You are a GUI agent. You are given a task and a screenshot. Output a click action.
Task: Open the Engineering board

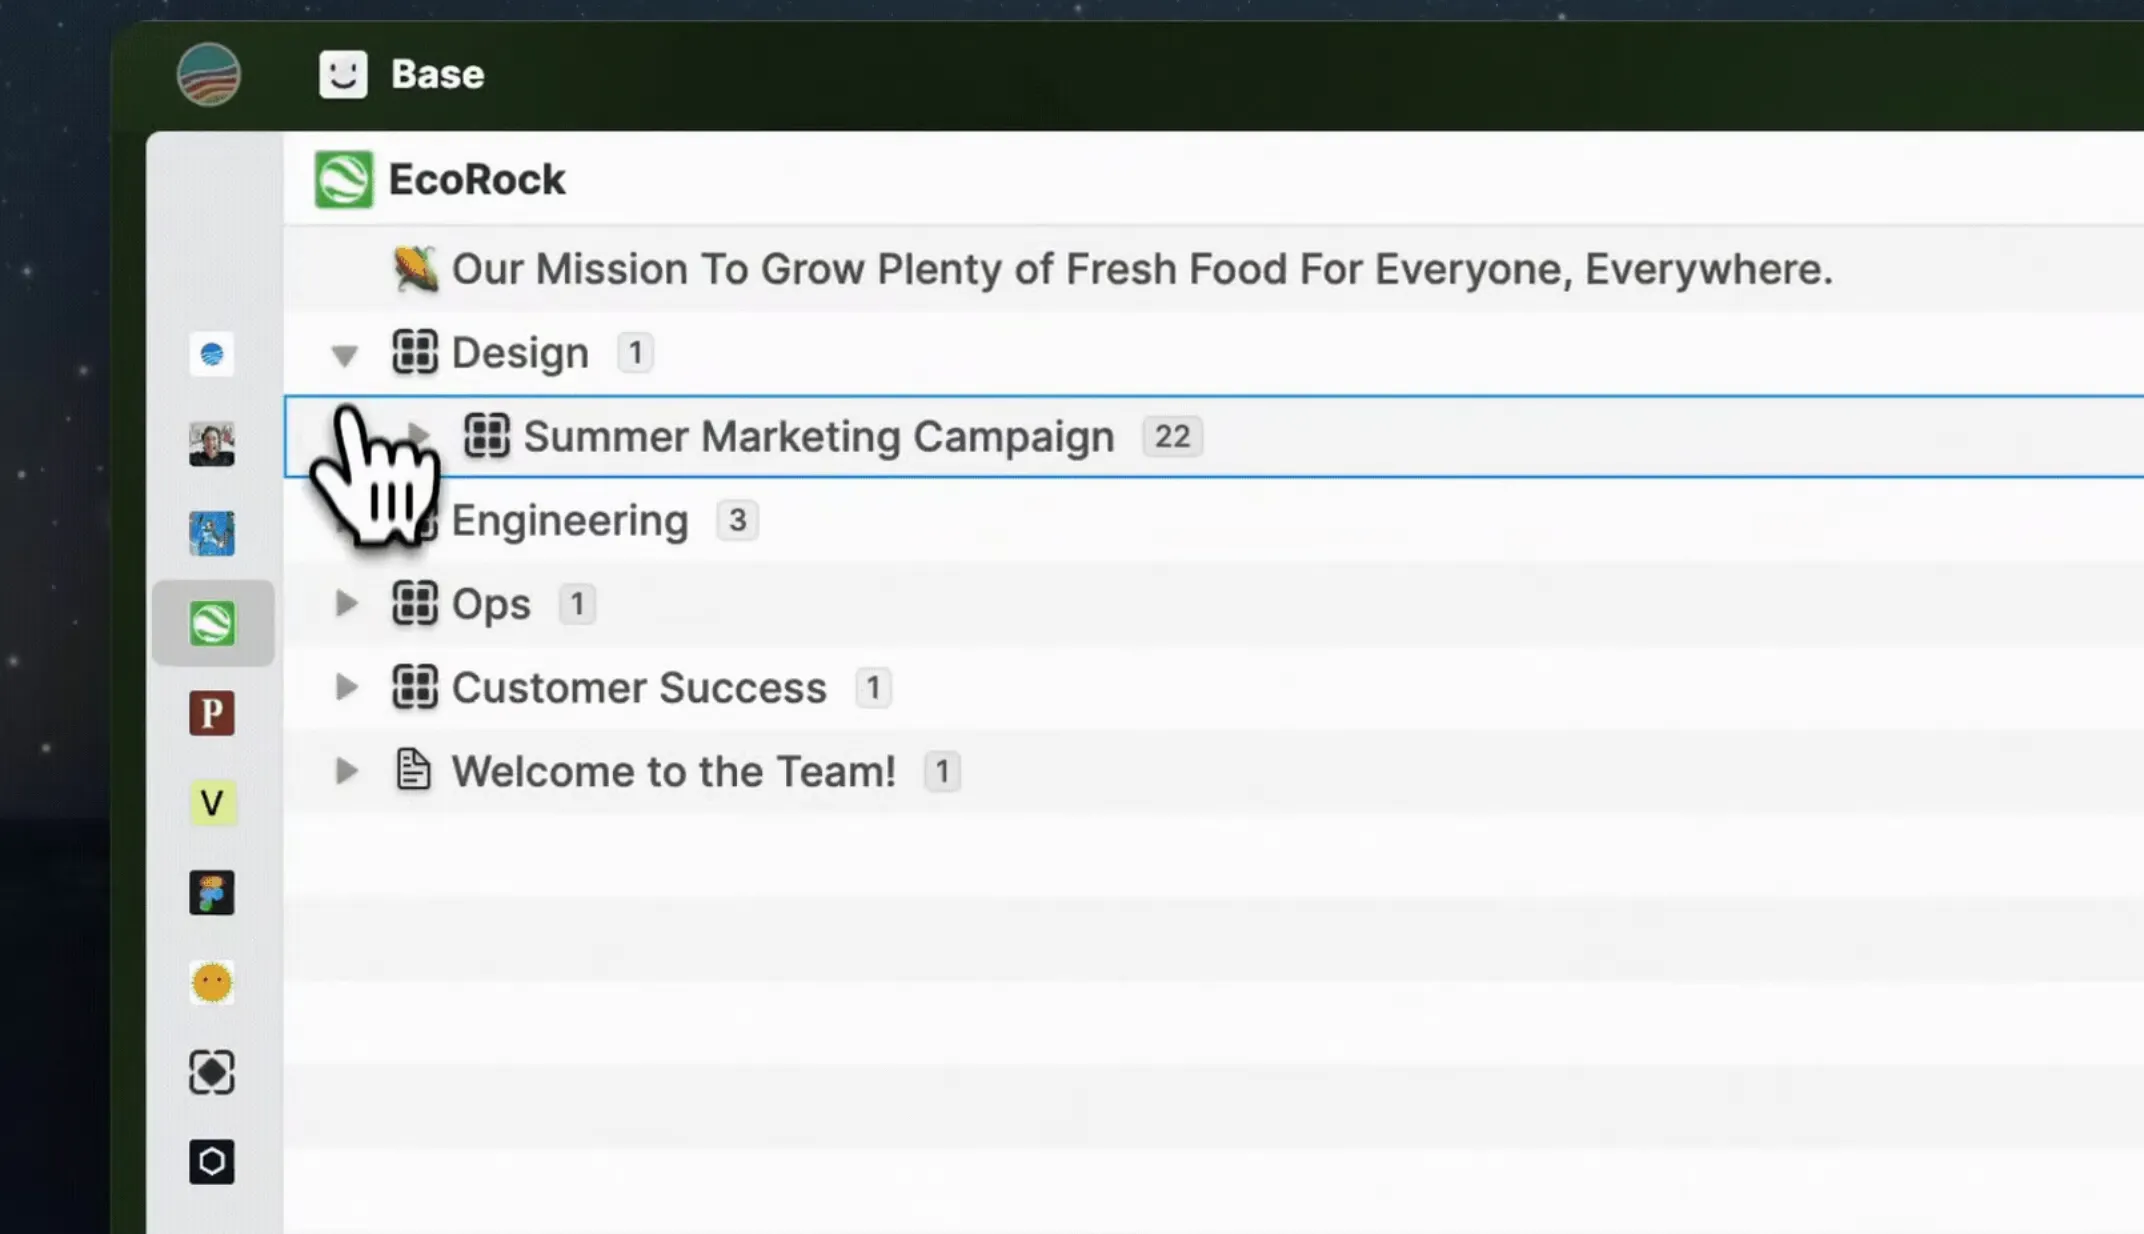(570, 521)
